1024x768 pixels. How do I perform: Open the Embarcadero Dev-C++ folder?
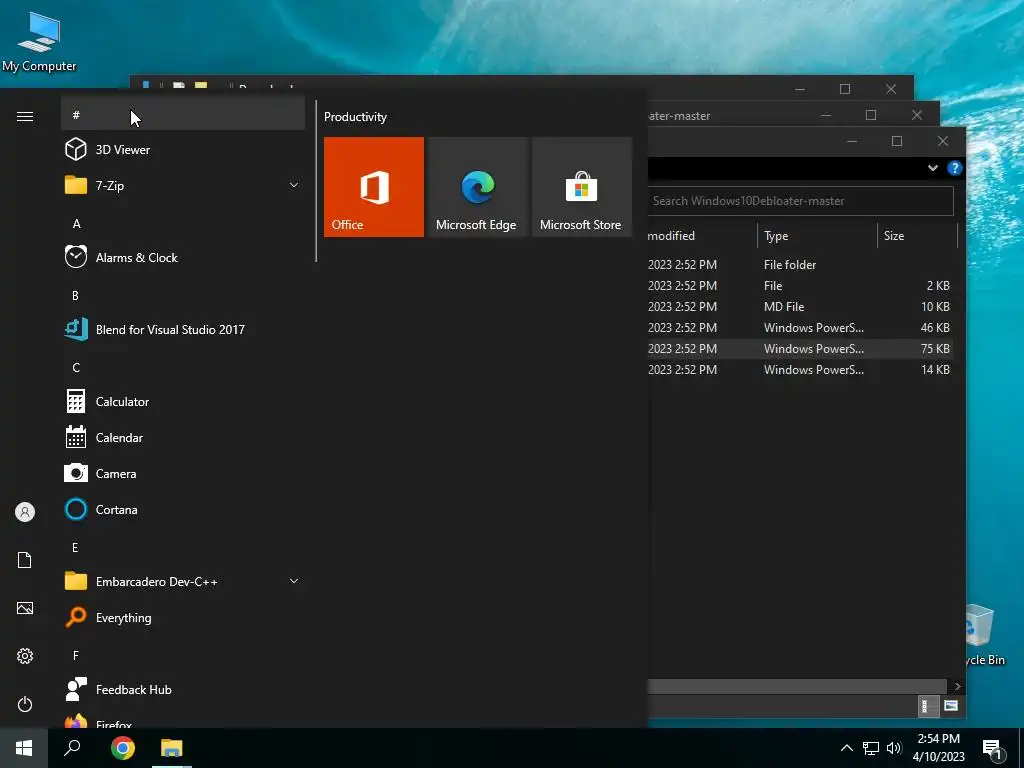click(183, 581)
